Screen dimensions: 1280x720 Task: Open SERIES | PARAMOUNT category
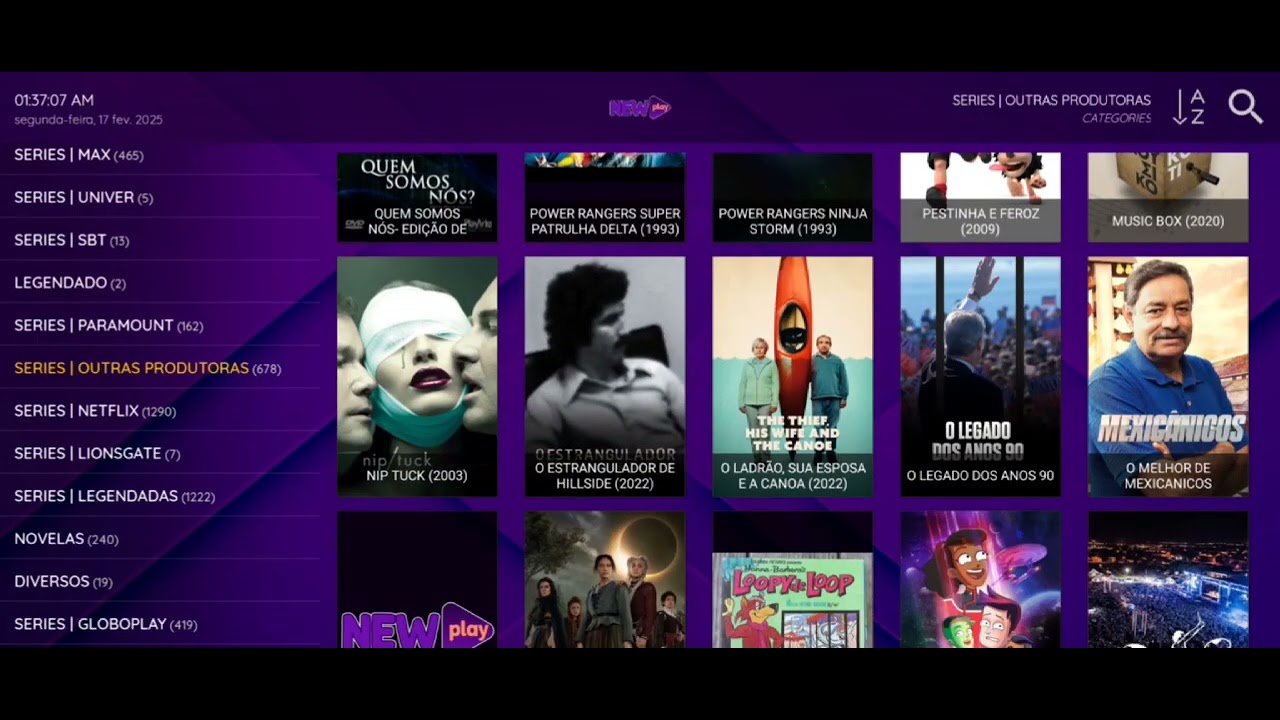(160, 326)
